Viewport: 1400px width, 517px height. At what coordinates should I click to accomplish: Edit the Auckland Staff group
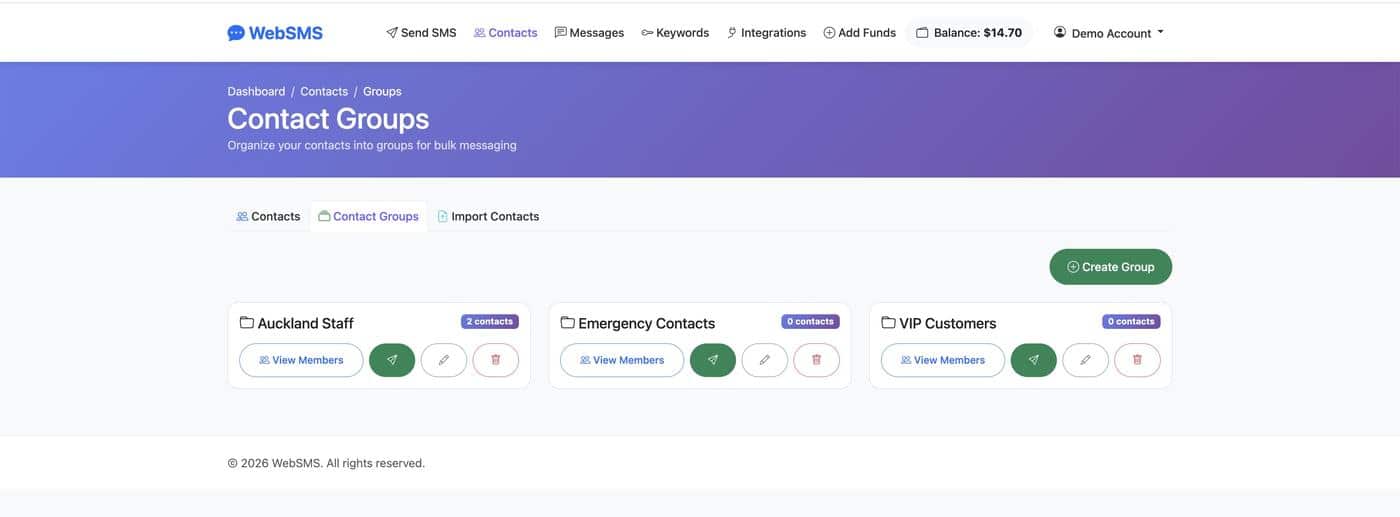click(x=444, y=360)
